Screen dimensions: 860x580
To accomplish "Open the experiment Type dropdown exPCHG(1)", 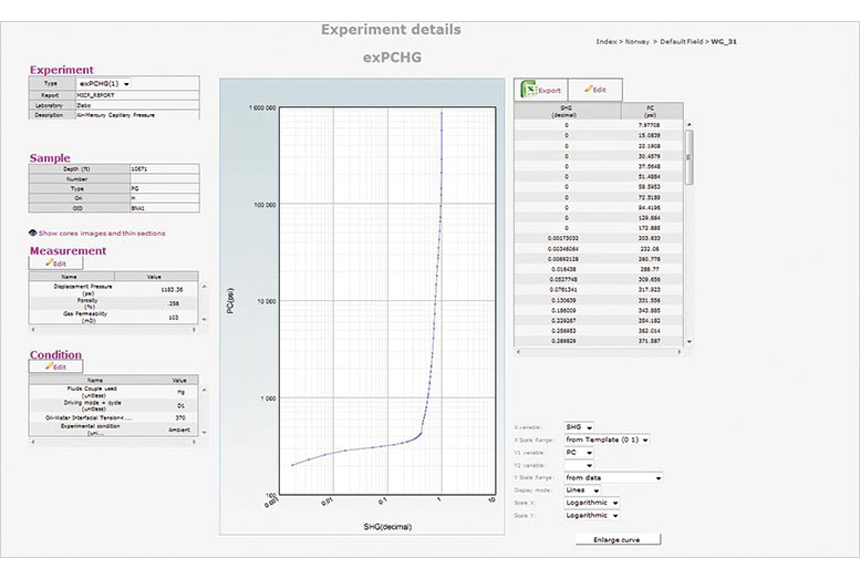I will tap(105, 84).
